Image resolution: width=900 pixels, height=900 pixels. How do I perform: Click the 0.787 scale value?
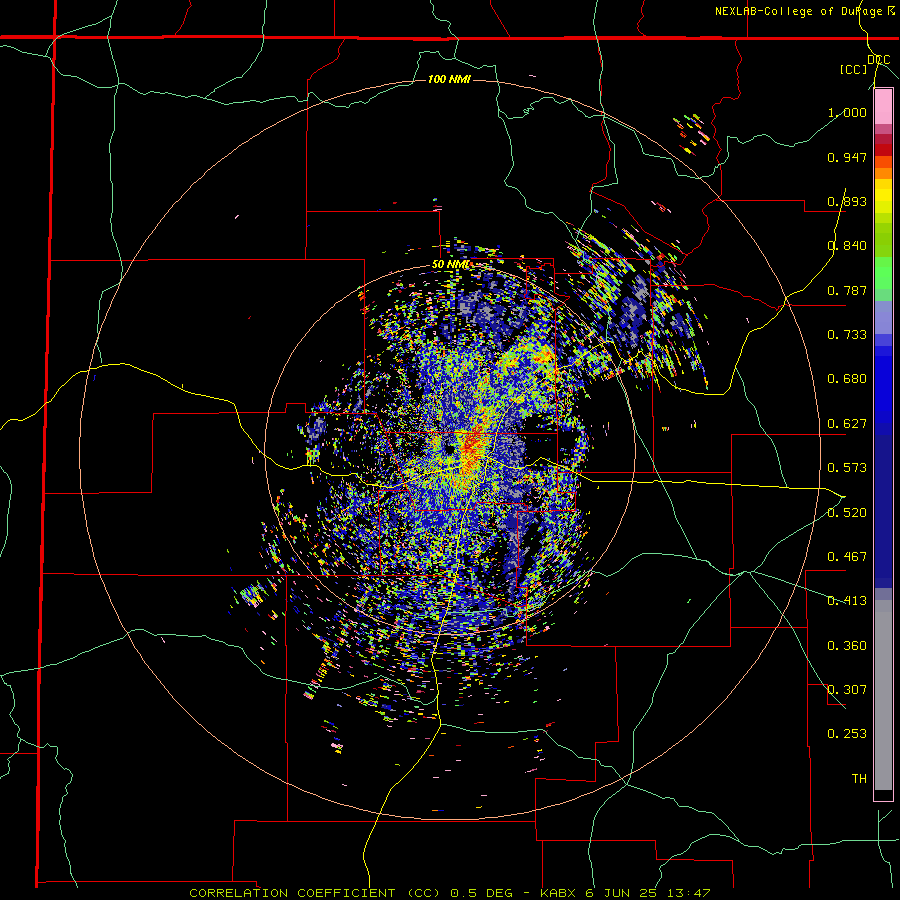click(847, 290)
